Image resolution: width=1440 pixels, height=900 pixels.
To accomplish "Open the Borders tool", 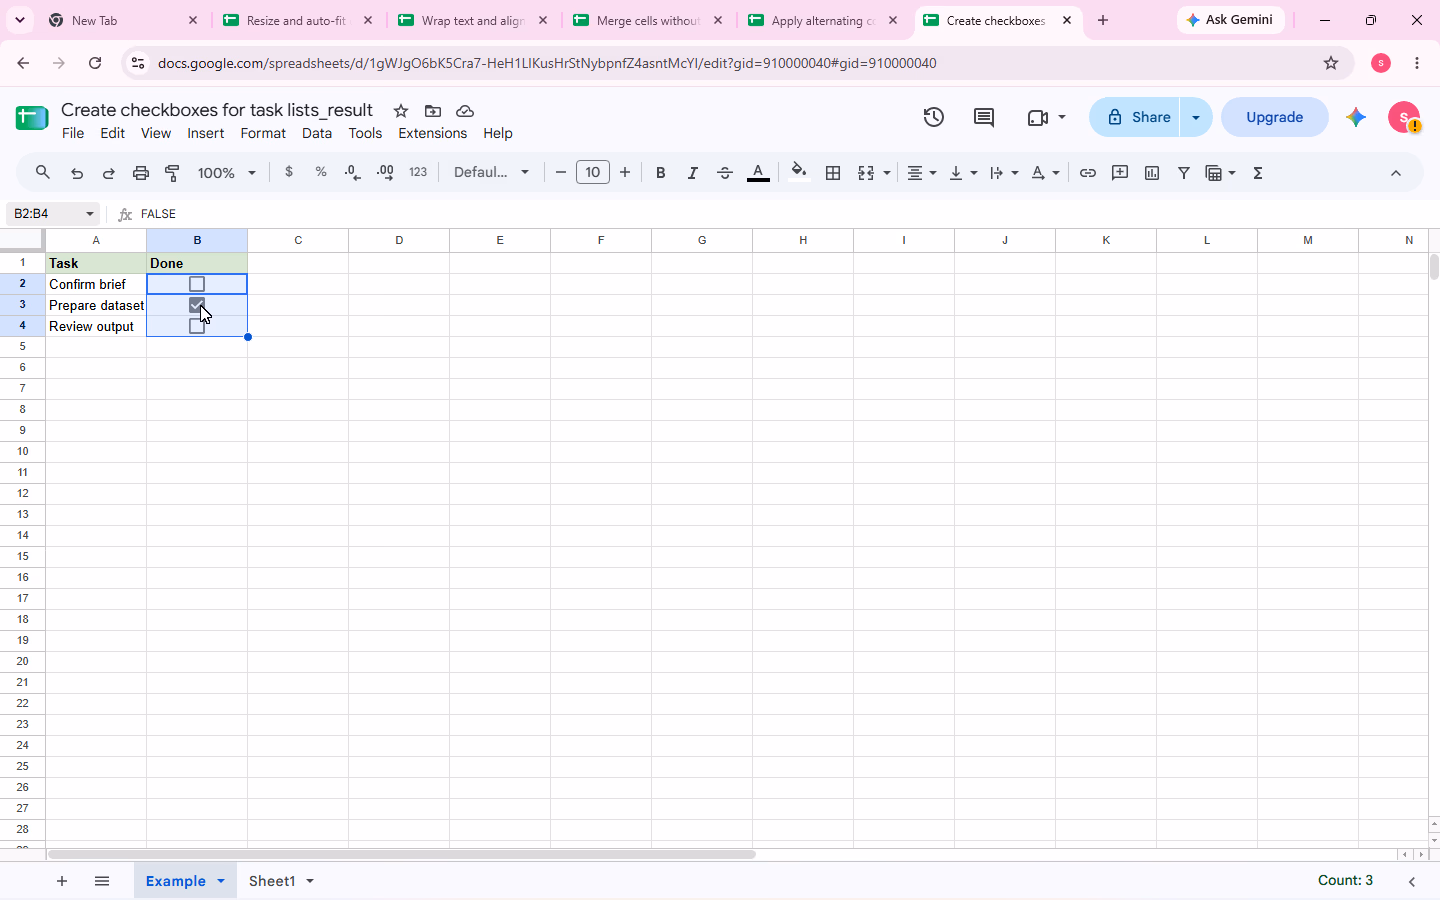I will point(833,173).
